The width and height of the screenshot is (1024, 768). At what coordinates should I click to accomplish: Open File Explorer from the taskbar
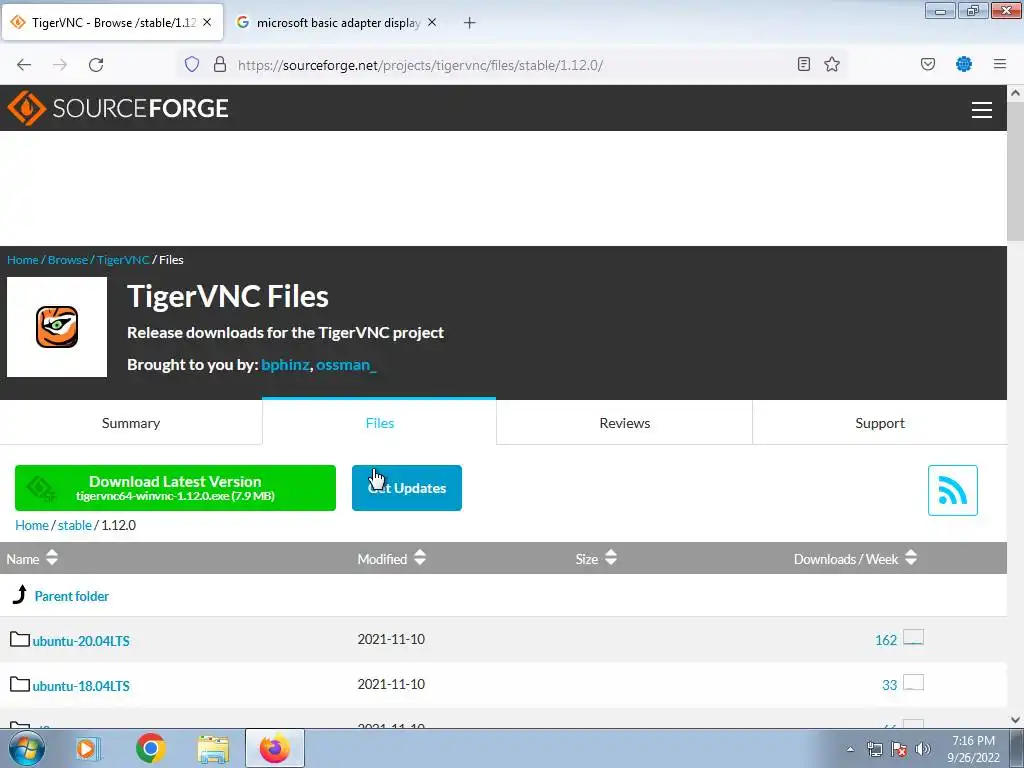click(213, 749)
